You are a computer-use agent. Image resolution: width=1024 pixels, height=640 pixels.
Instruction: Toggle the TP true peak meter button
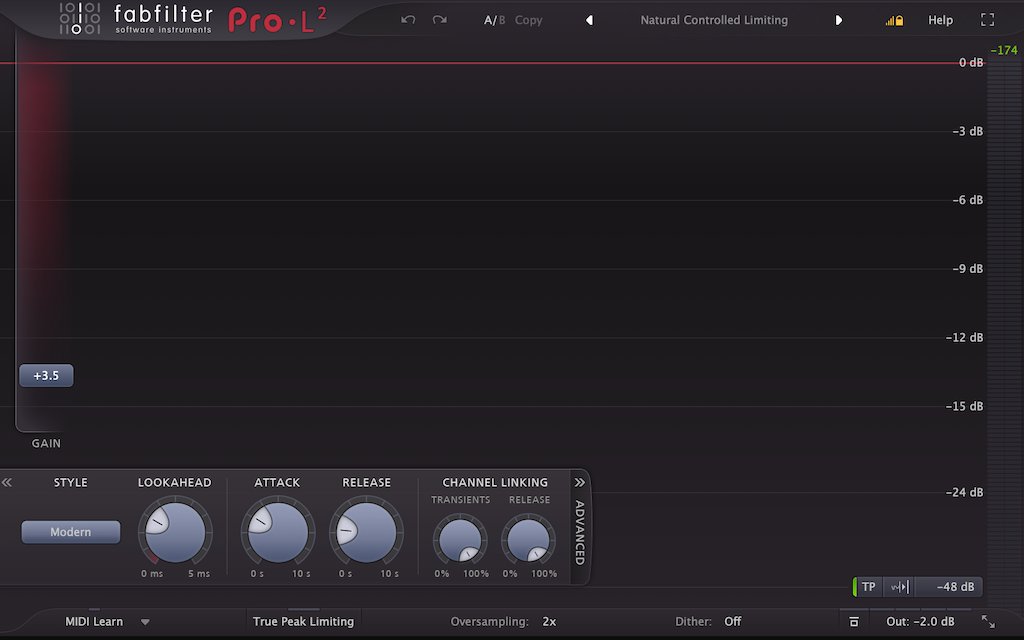(868, 587)
